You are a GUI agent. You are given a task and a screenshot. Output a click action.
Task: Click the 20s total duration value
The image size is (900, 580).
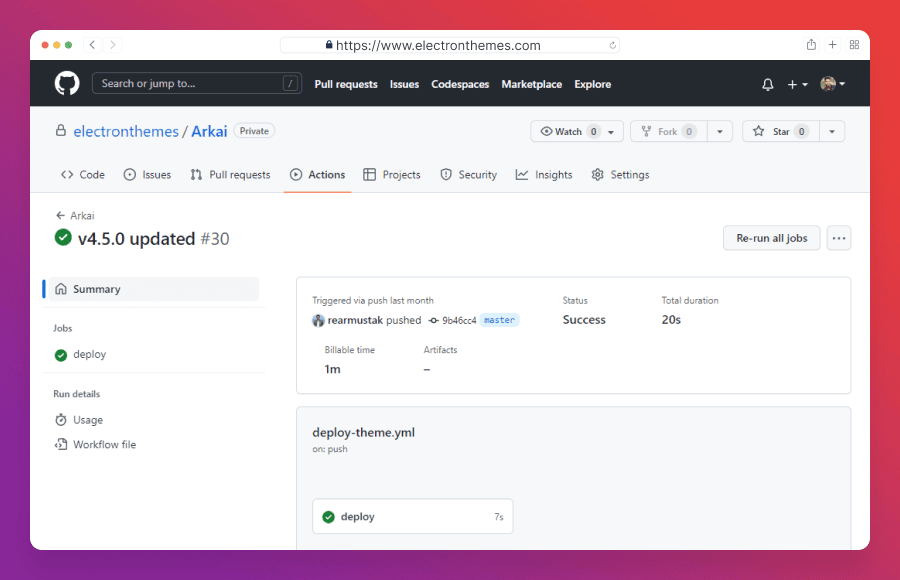671,320
